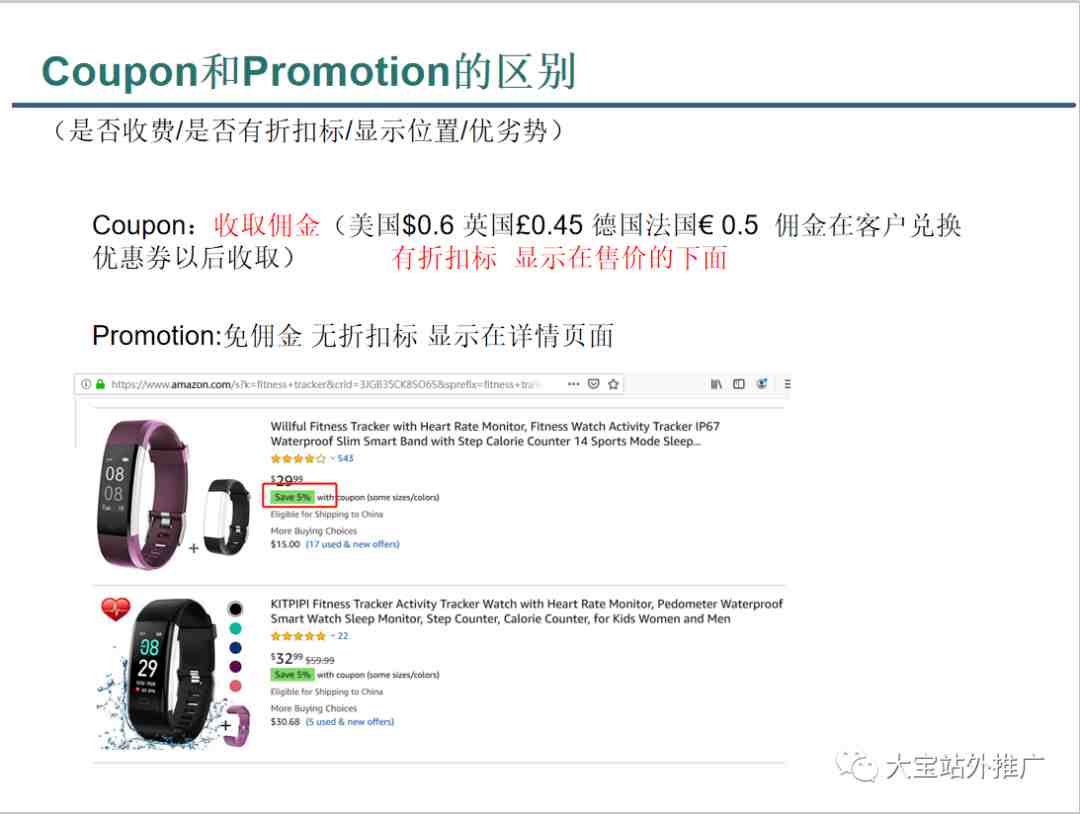Viewport: 1080px width, 814px height.
Task: Click the Firefox account avatar icon
Action: tap(762, 384)
